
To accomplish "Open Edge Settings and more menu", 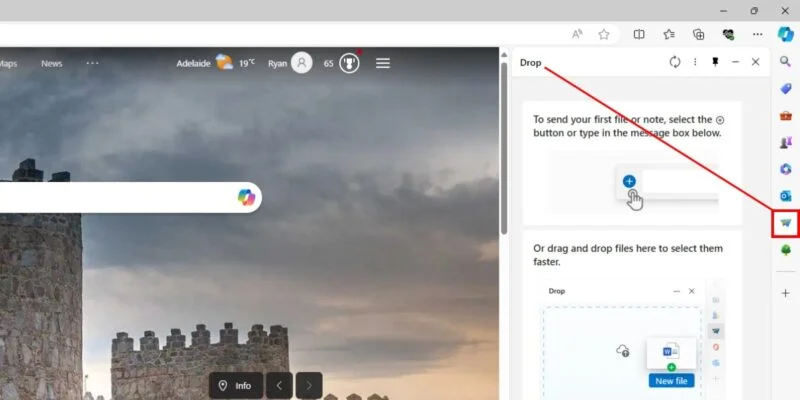I will pos(758,34).
